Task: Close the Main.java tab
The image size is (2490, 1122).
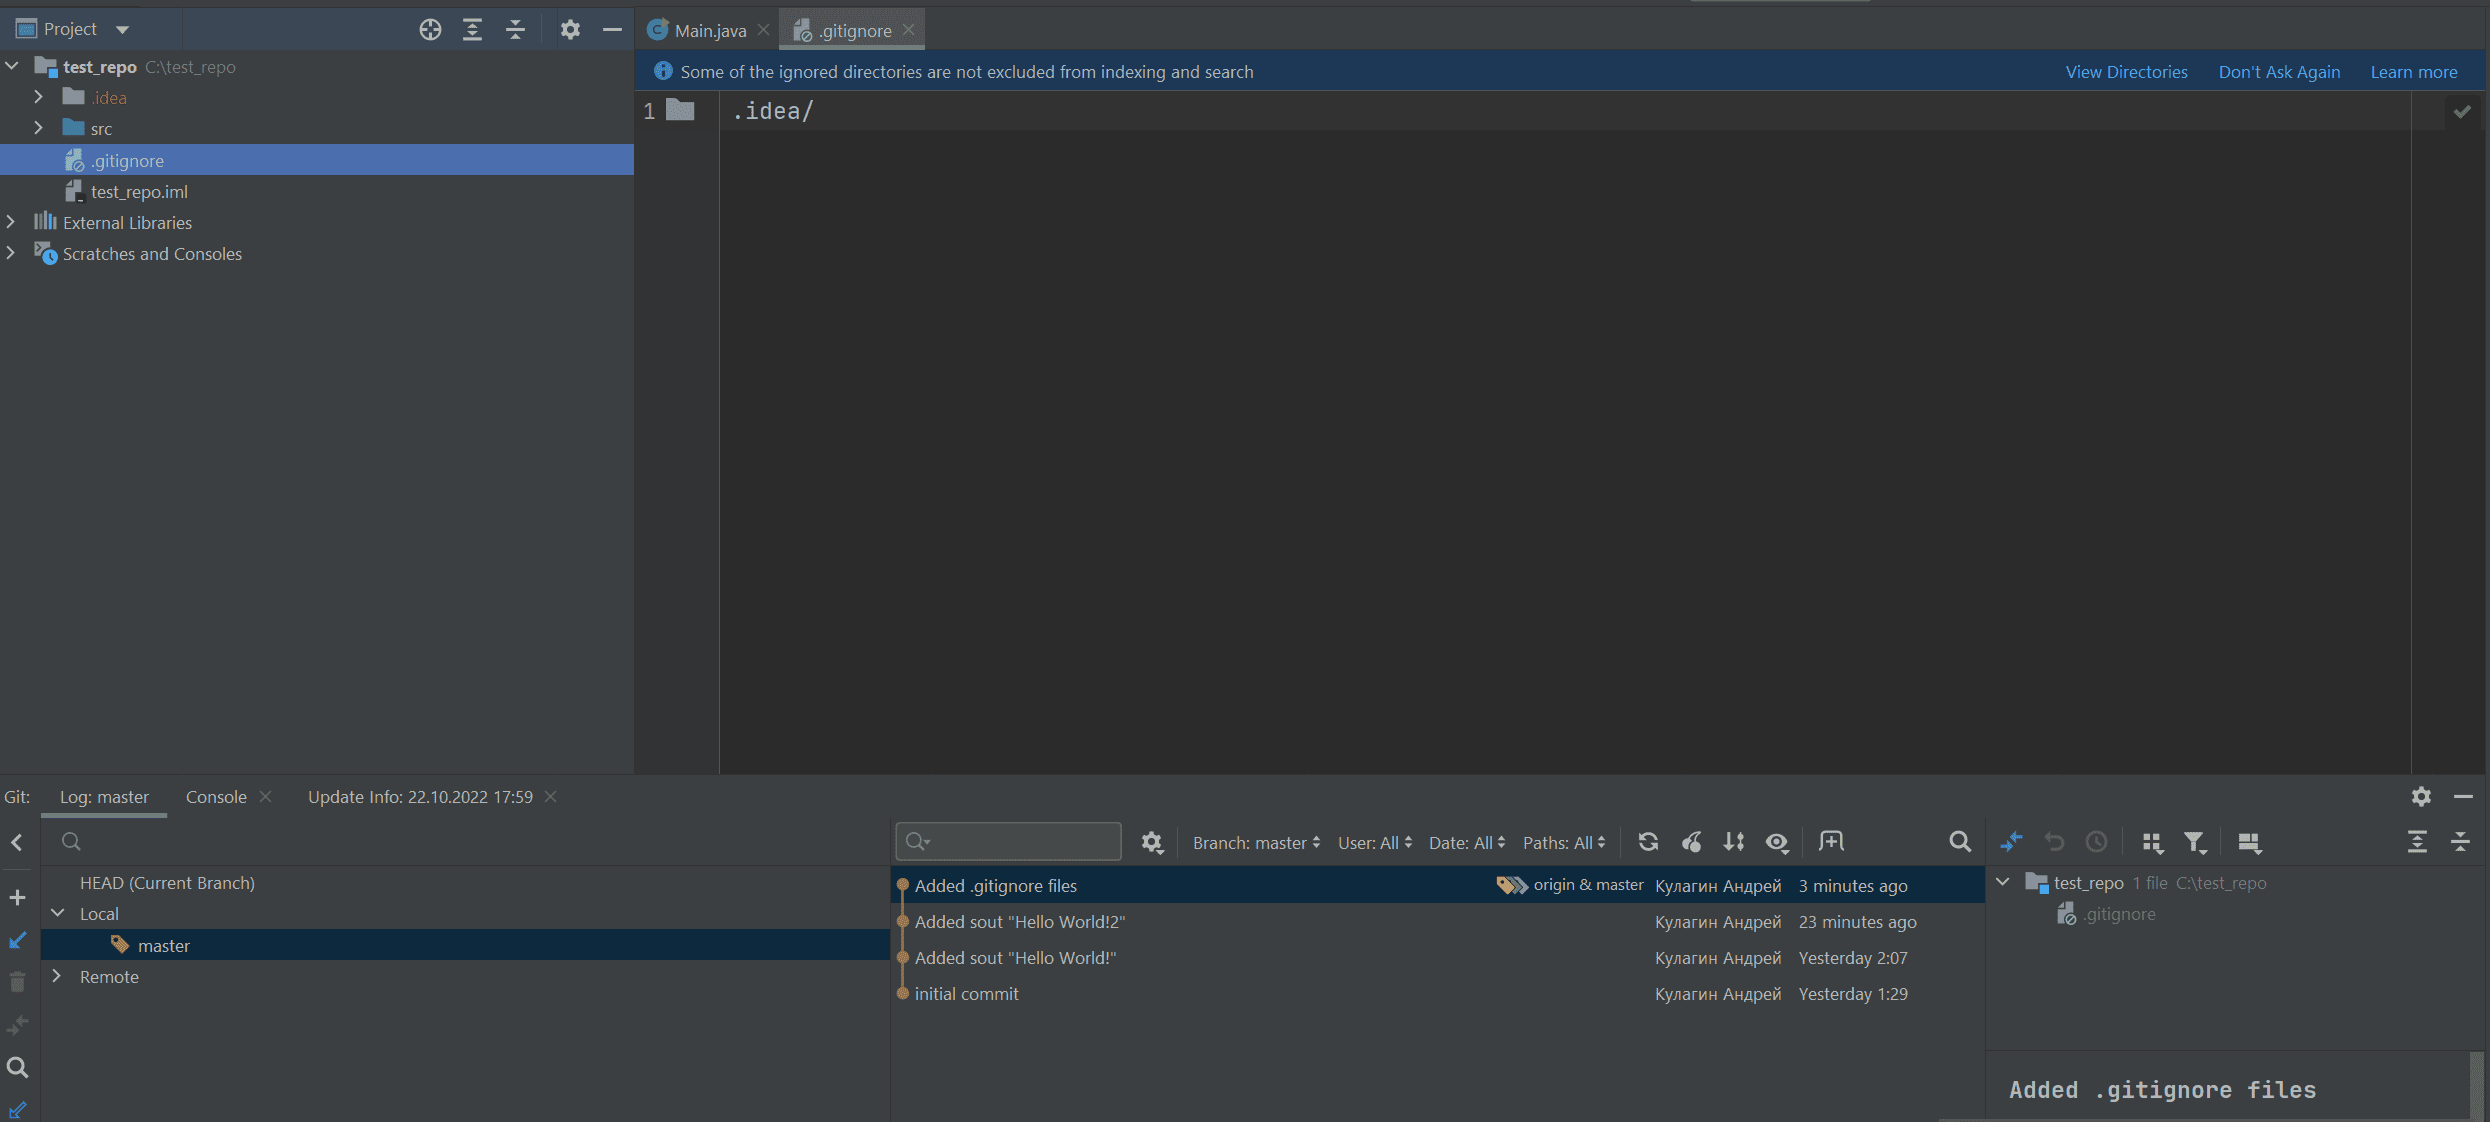Action: pyautogui.click(x=764, y=30)
